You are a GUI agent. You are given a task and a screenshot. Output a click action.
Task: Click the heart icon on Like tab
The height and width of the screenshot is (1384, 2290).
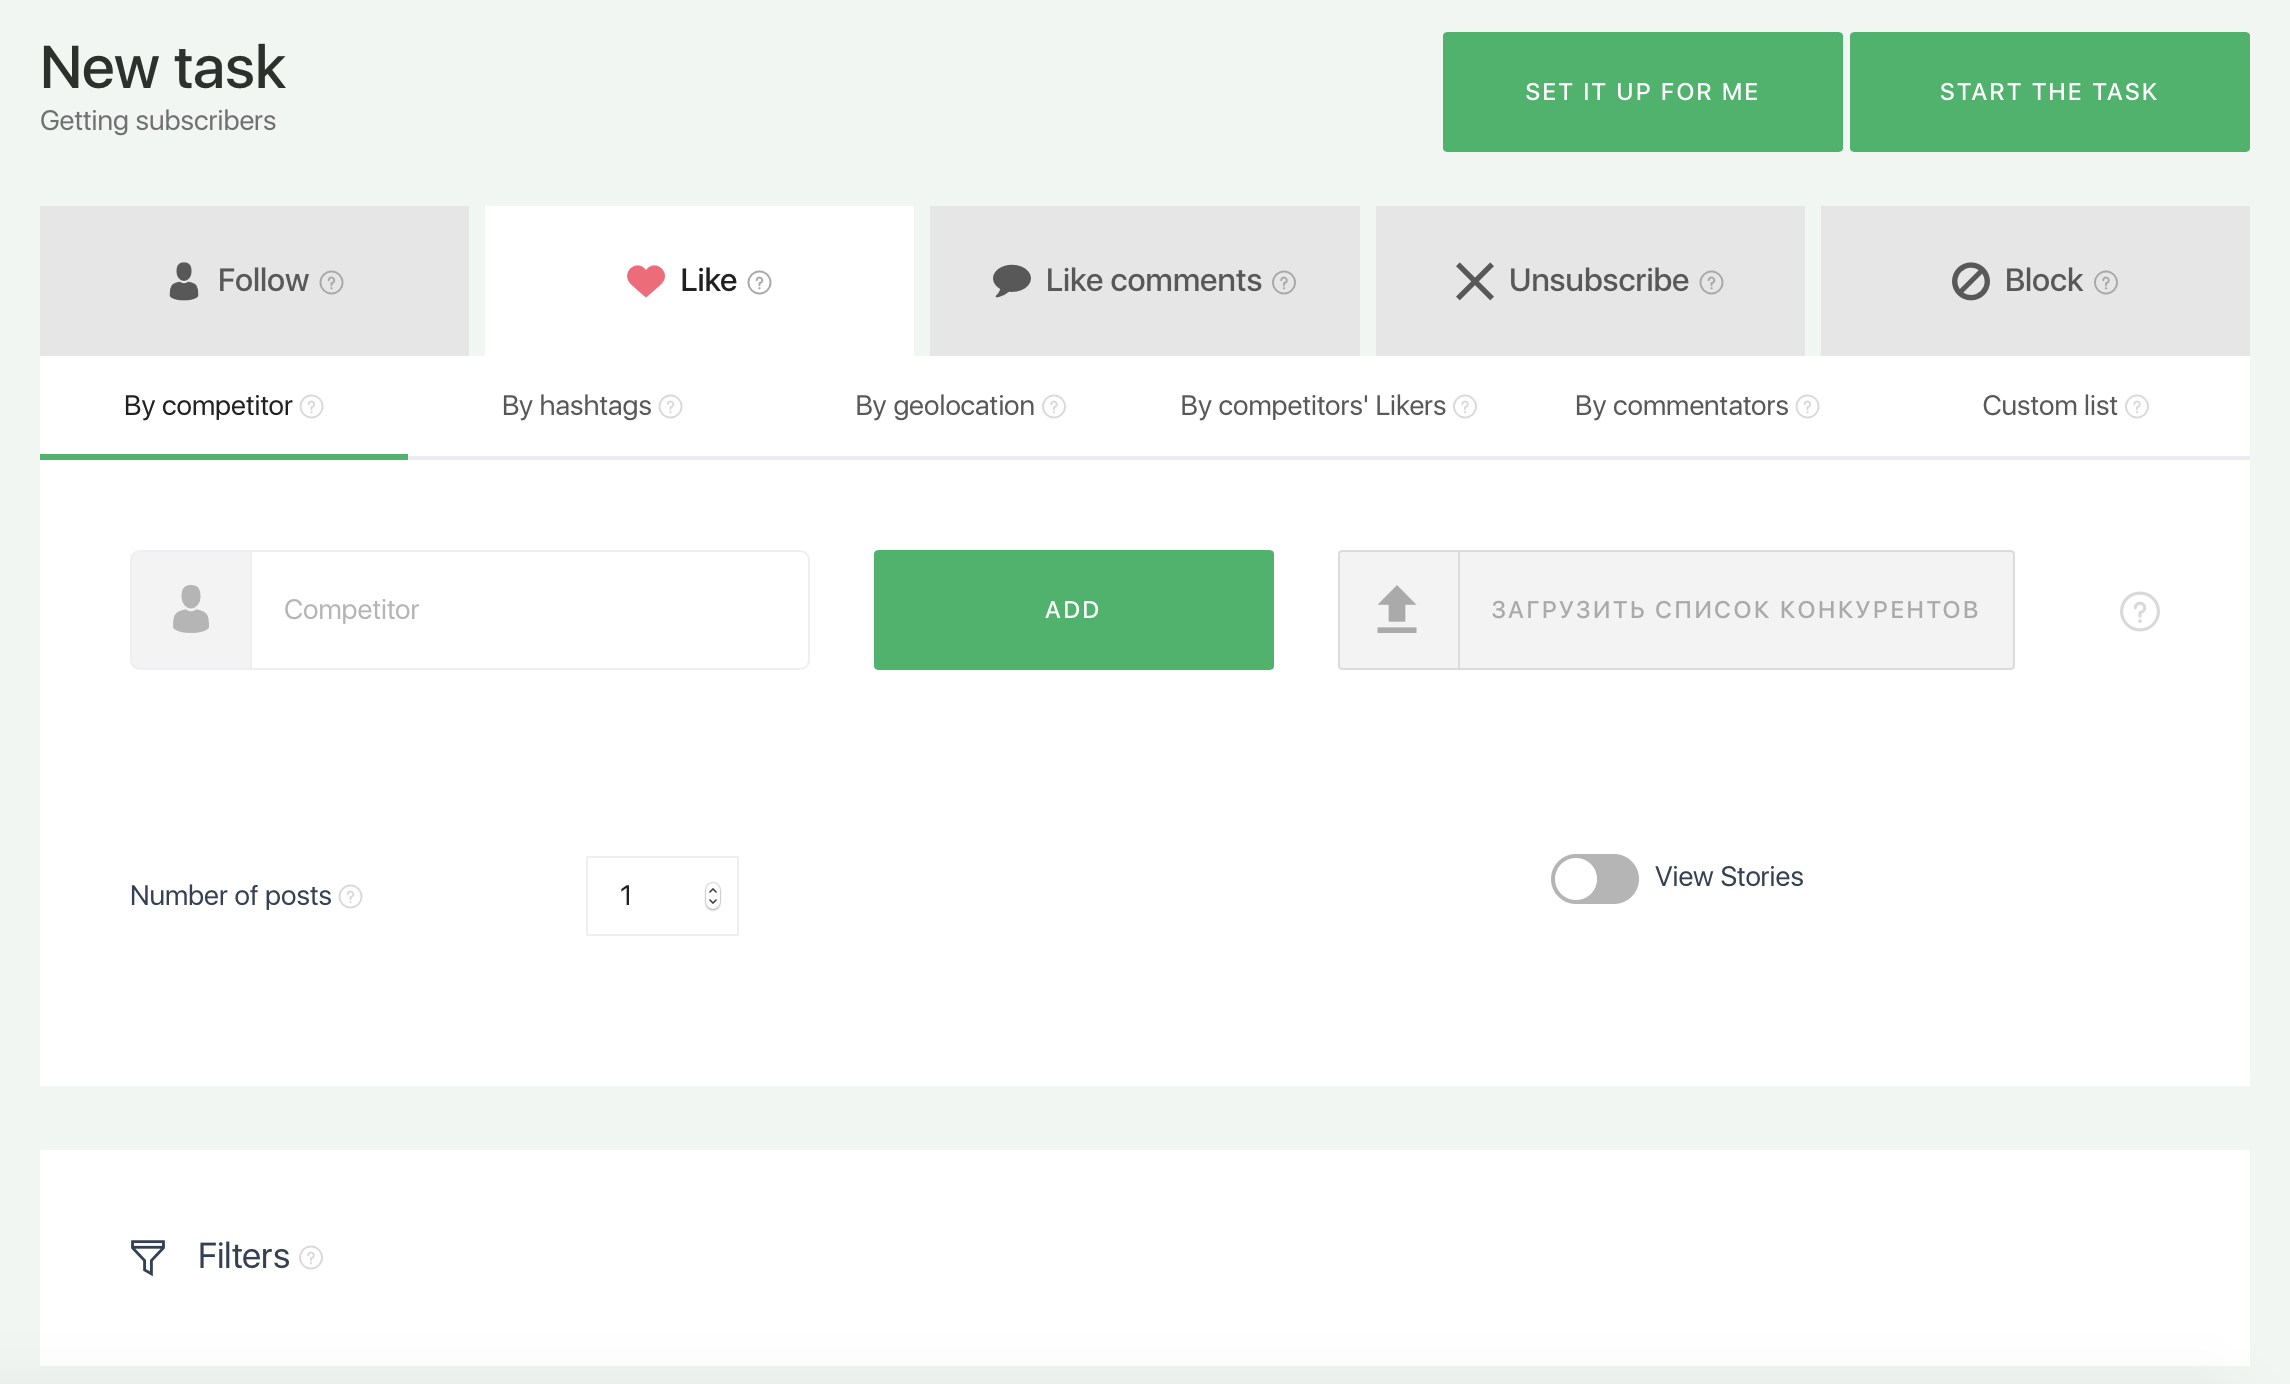(x=646, y=281)
